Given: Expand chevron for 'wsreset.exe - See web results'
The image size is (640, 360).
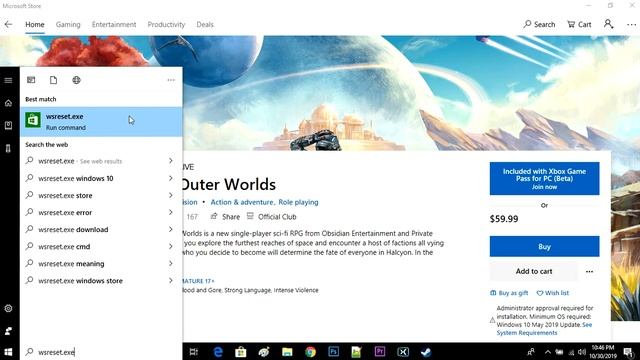Looking at the screenshot, I should [x=171, y=161].
